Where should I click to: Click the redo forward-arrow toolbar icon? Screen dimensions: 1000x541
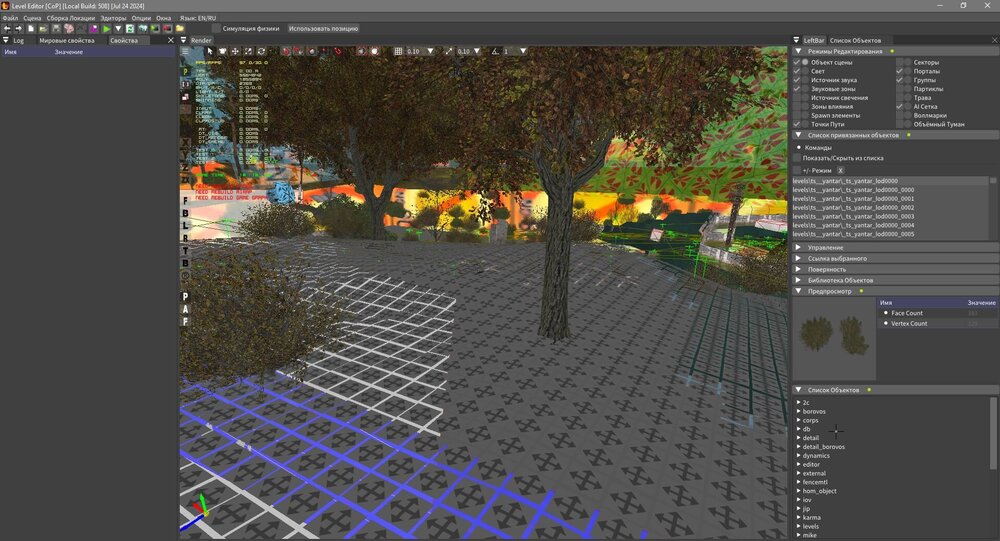point(18,29)
